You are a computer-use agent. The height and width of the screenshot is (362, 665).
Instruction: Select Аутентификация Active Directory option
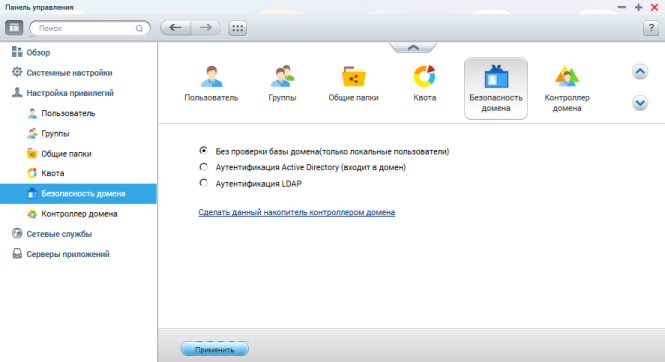(204, 167)
